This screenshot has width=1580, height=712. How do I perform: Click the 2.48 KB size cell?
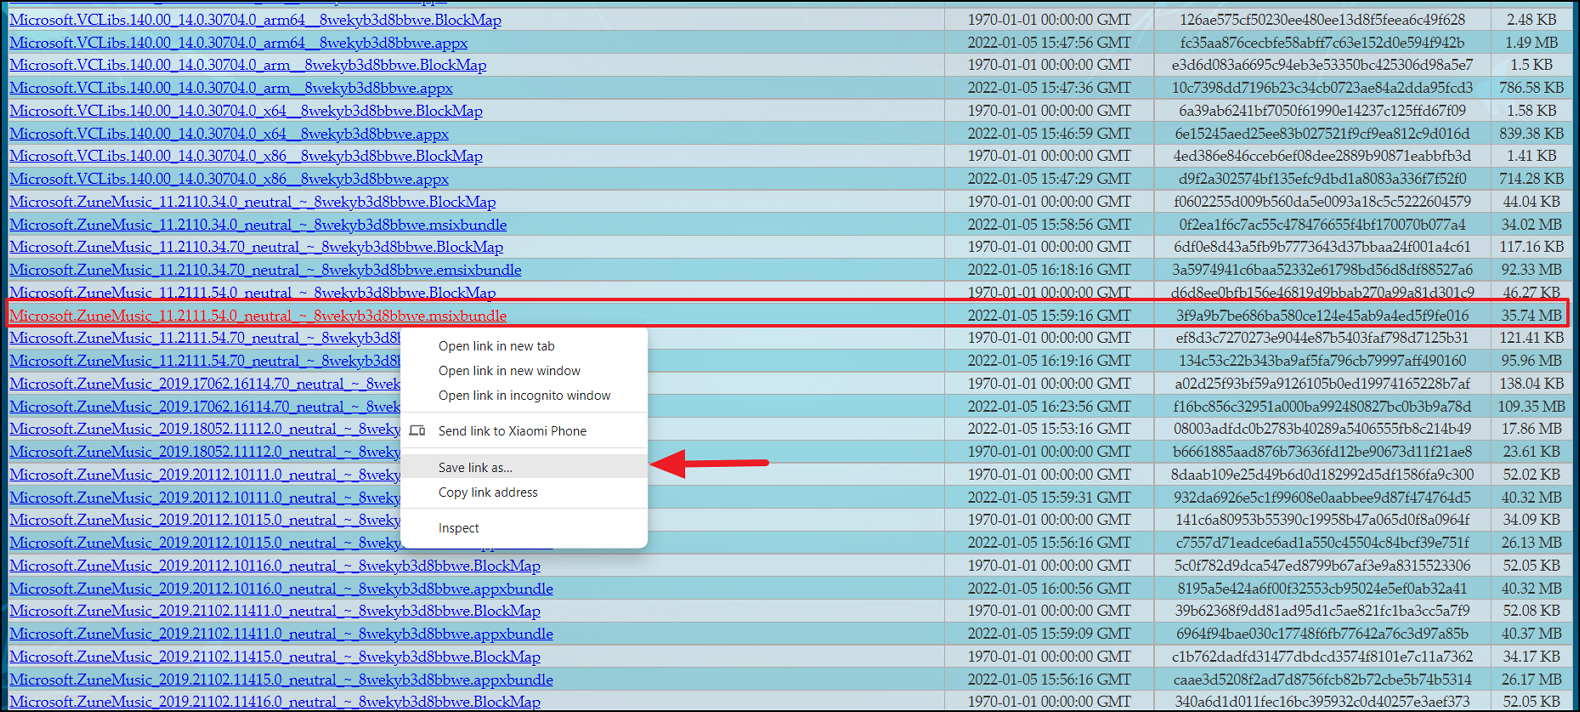point(1531,20)
